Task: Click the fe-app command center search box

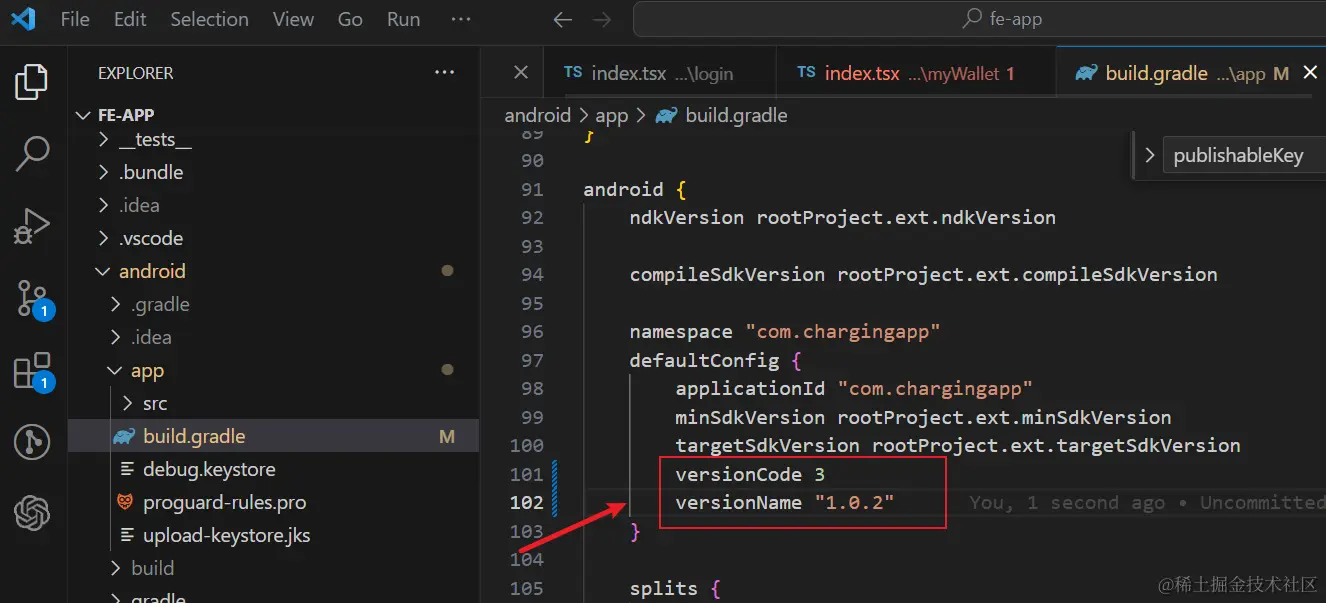Action: pyautogui.click(x=979, y=19)
